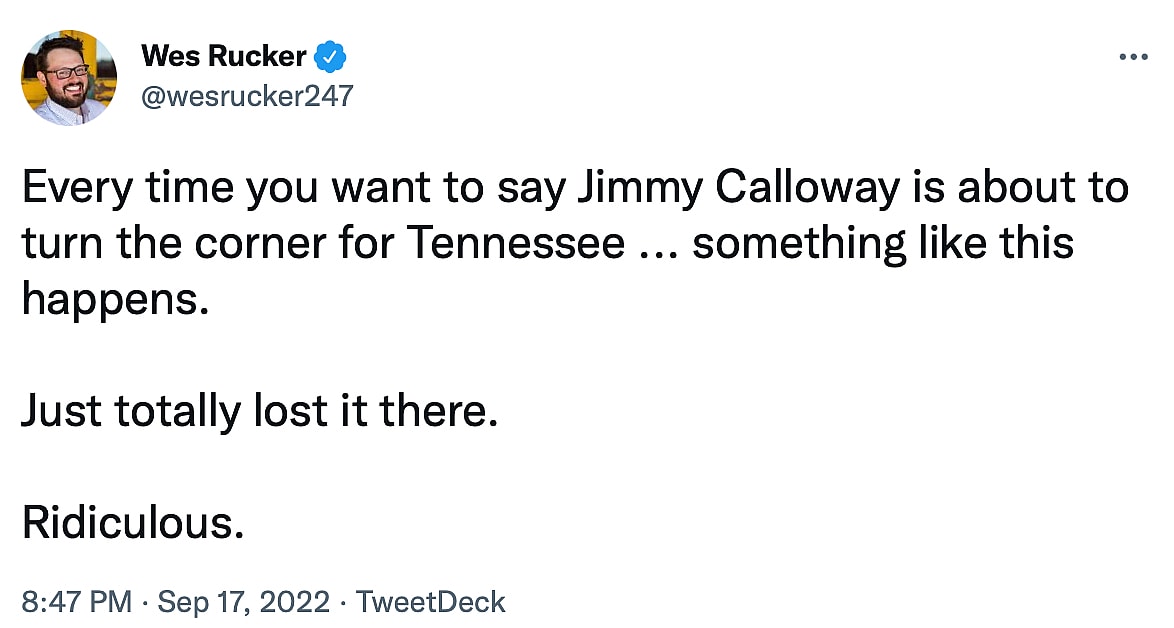
Task: Open the @wesrucker247 handle link
Action: coord(248,96)
